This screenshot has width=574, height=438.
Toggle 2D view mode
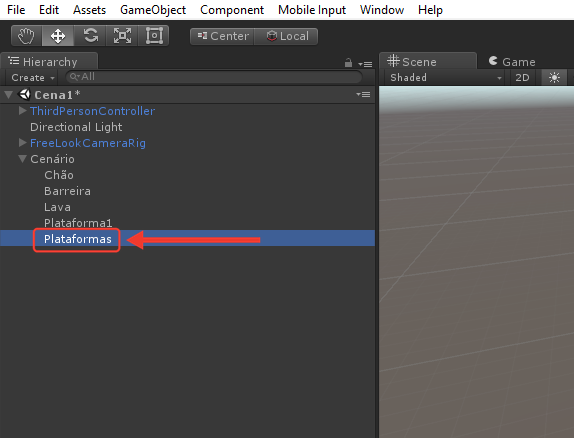(522, 77)
